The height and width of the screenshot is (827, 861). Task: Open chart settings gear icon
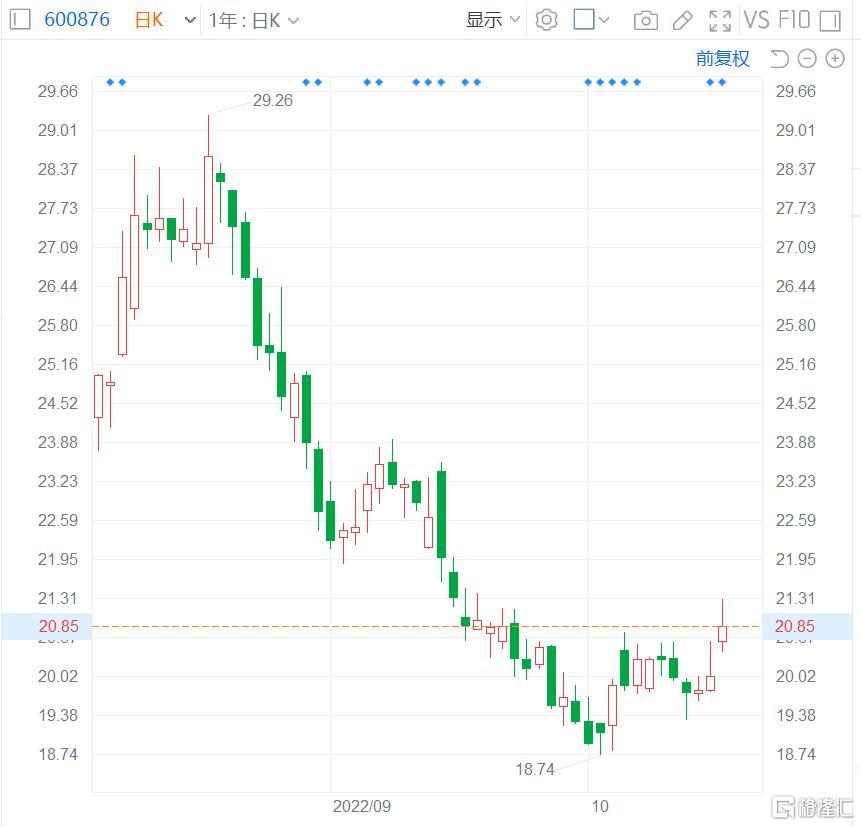point(546,20)
